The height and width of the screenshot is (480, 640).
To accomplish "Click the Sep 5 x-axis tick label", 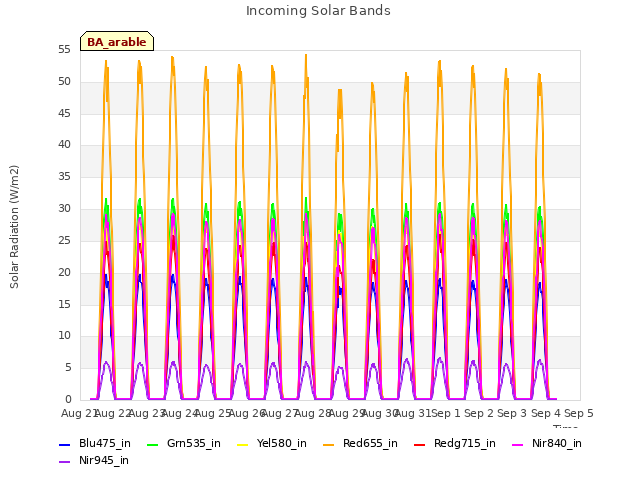I will click(579, 413).
